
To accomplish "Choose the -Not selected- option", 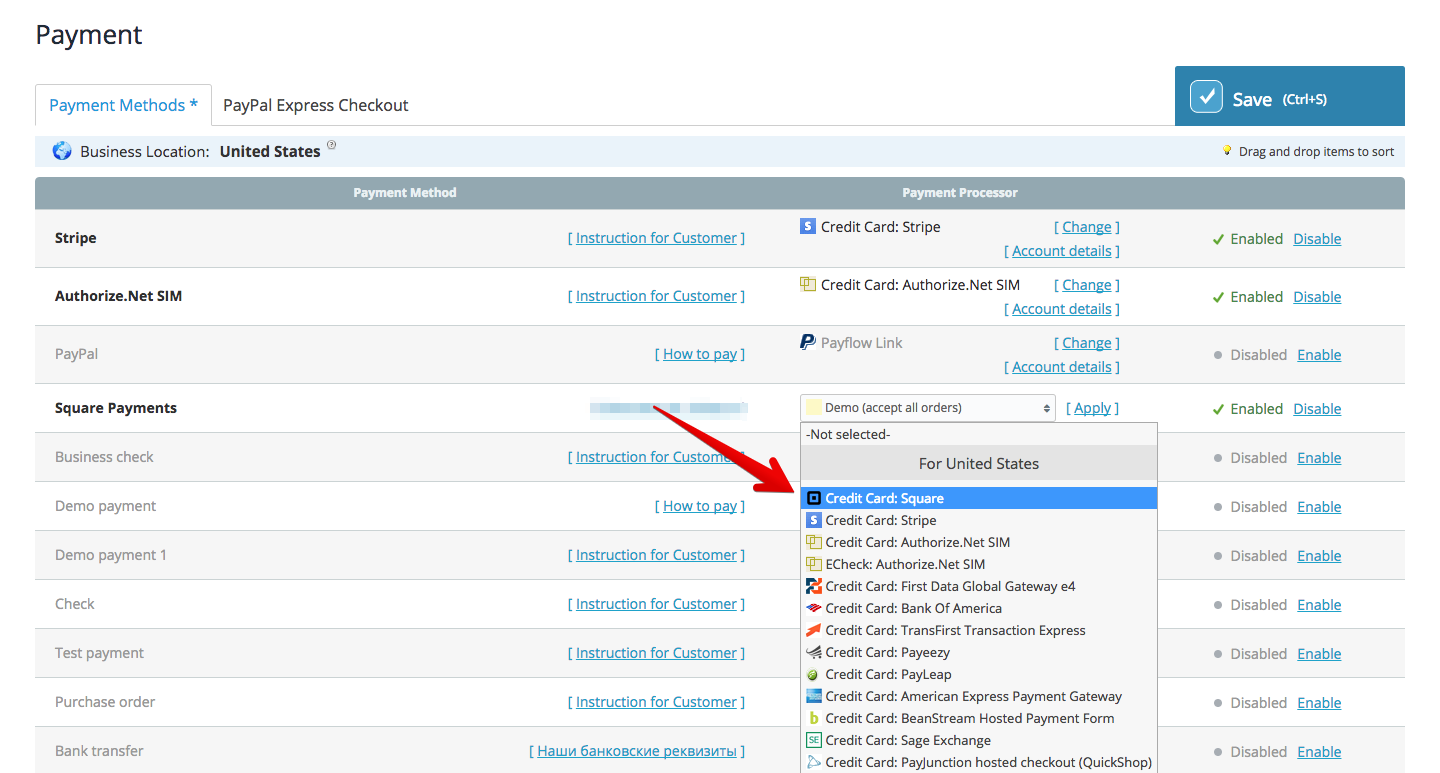I will point(979,434).
